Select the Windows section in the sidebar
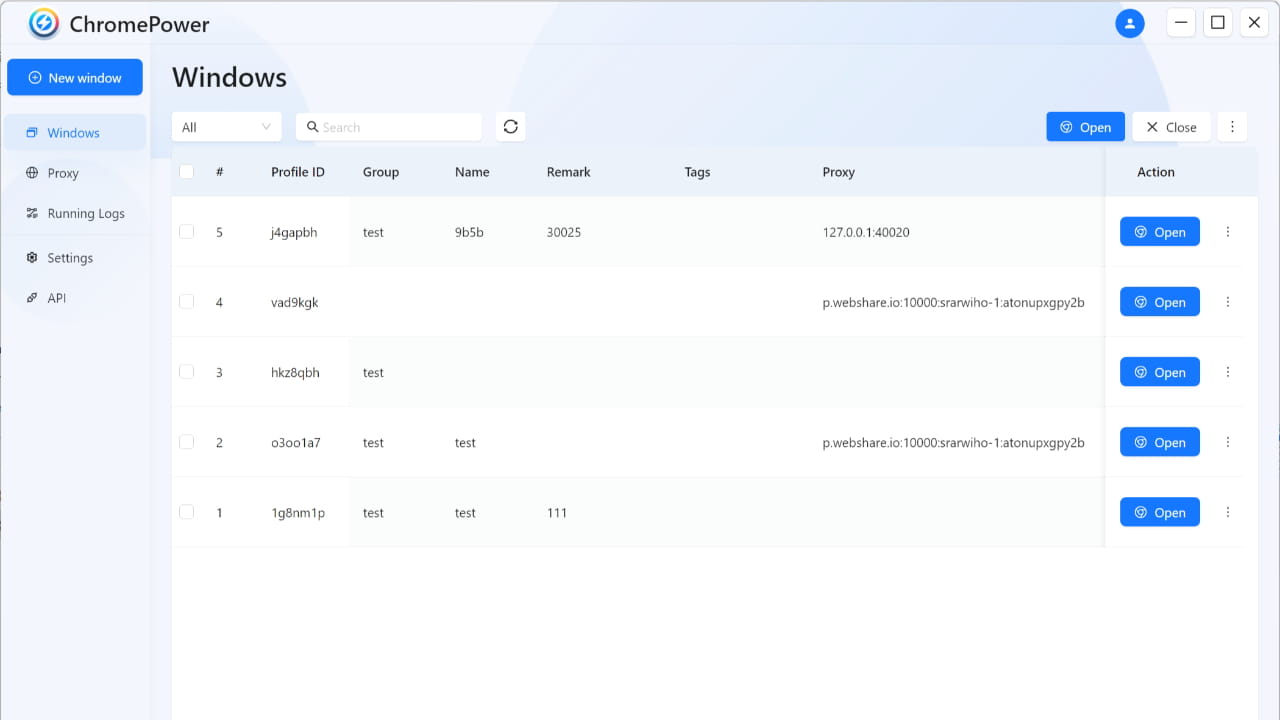 pos(73,132)
